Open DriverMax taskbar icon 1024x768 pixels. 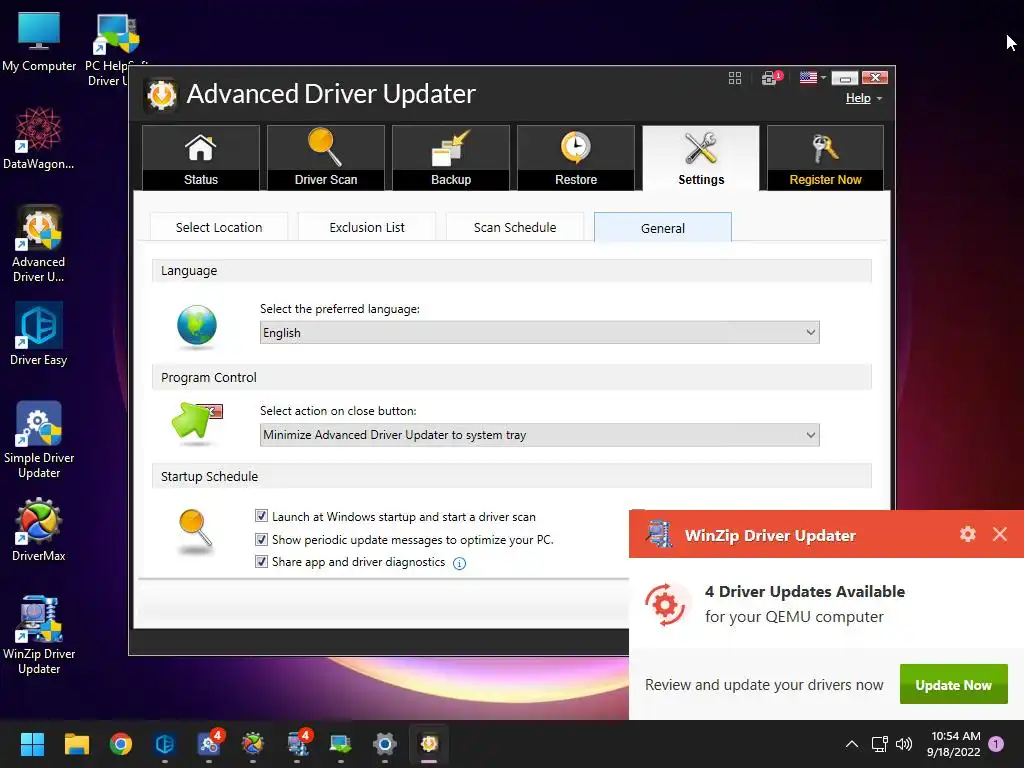tap(253, 744)
